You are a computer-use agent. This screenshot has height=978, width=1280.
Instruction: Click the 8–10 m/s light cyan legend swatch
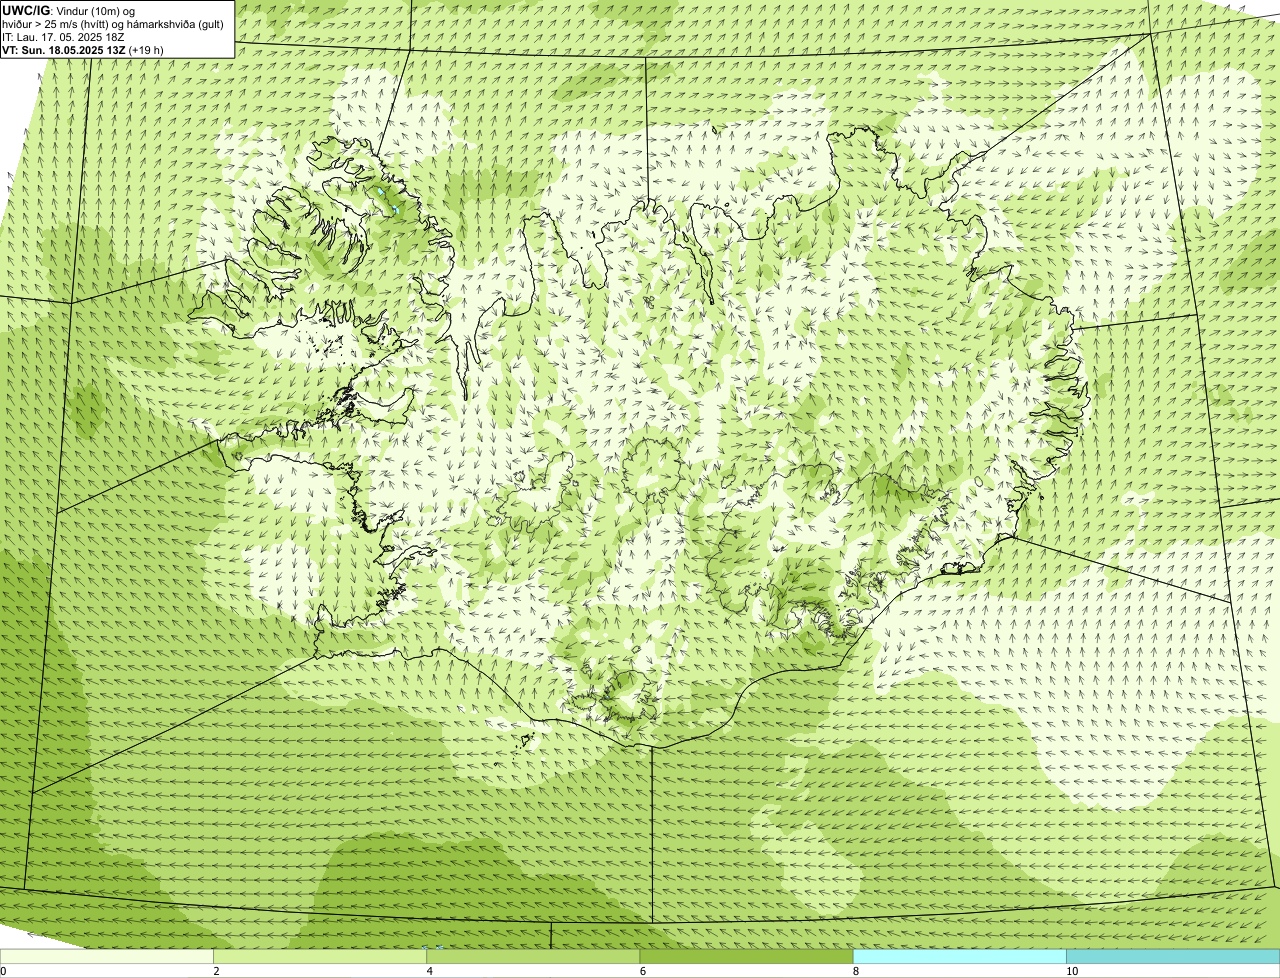coord(960,957)
